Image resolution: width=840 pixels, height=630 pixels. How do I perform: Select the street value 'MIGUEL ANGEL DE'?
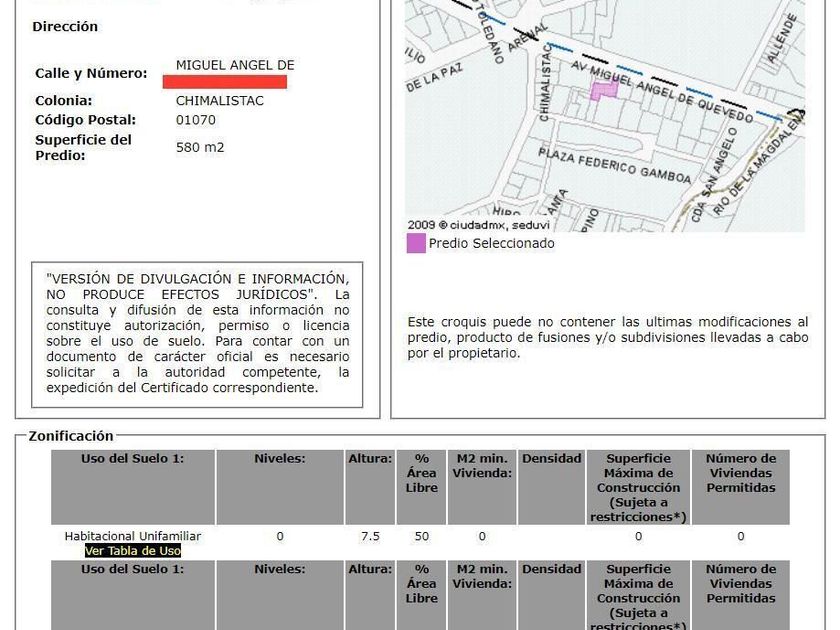235,65
